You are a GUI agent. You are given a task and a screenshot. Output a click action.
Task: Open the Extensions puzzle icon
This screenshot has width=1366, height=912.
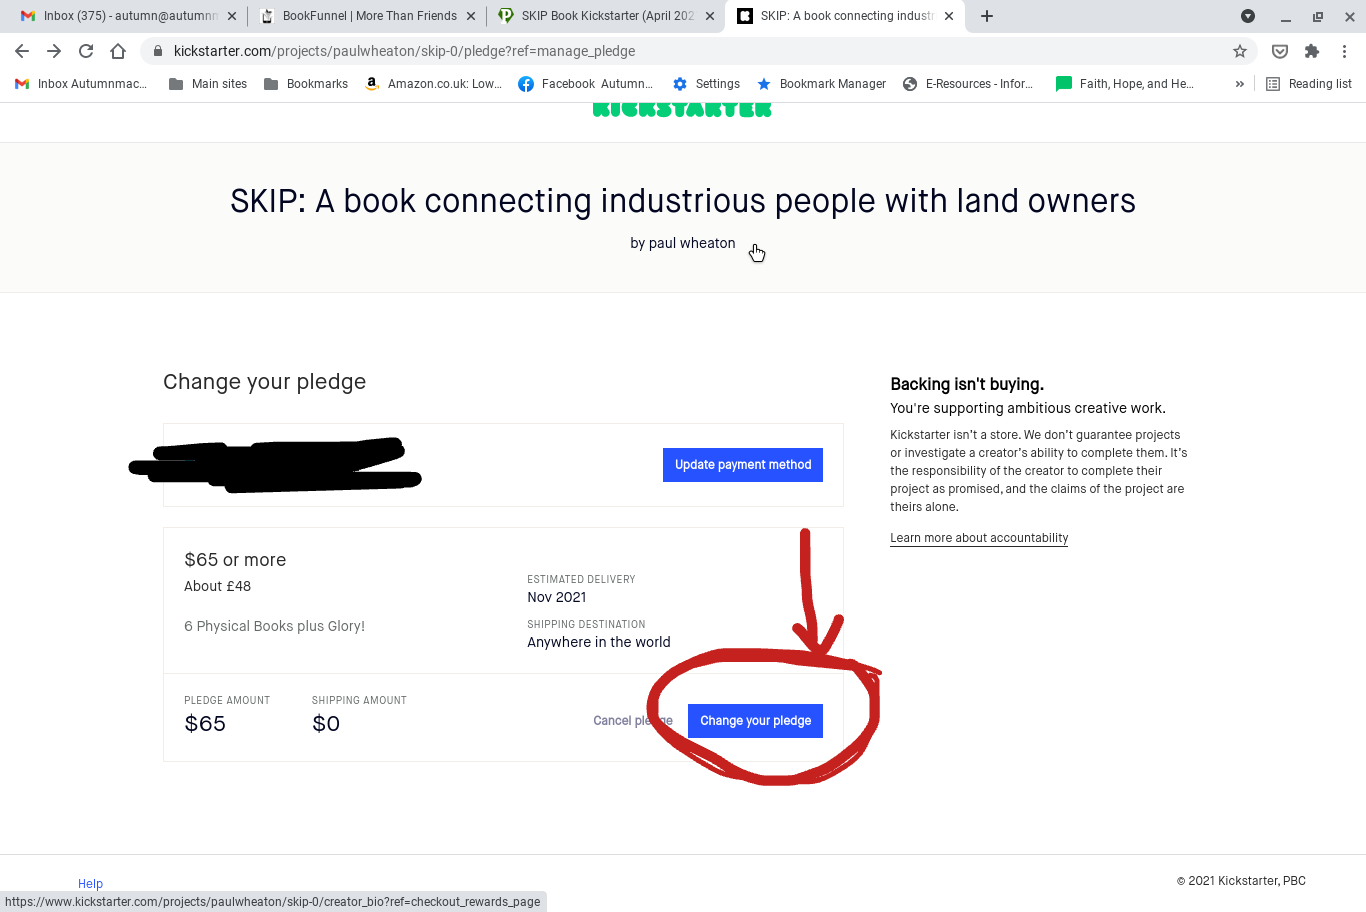[1312, 51]
